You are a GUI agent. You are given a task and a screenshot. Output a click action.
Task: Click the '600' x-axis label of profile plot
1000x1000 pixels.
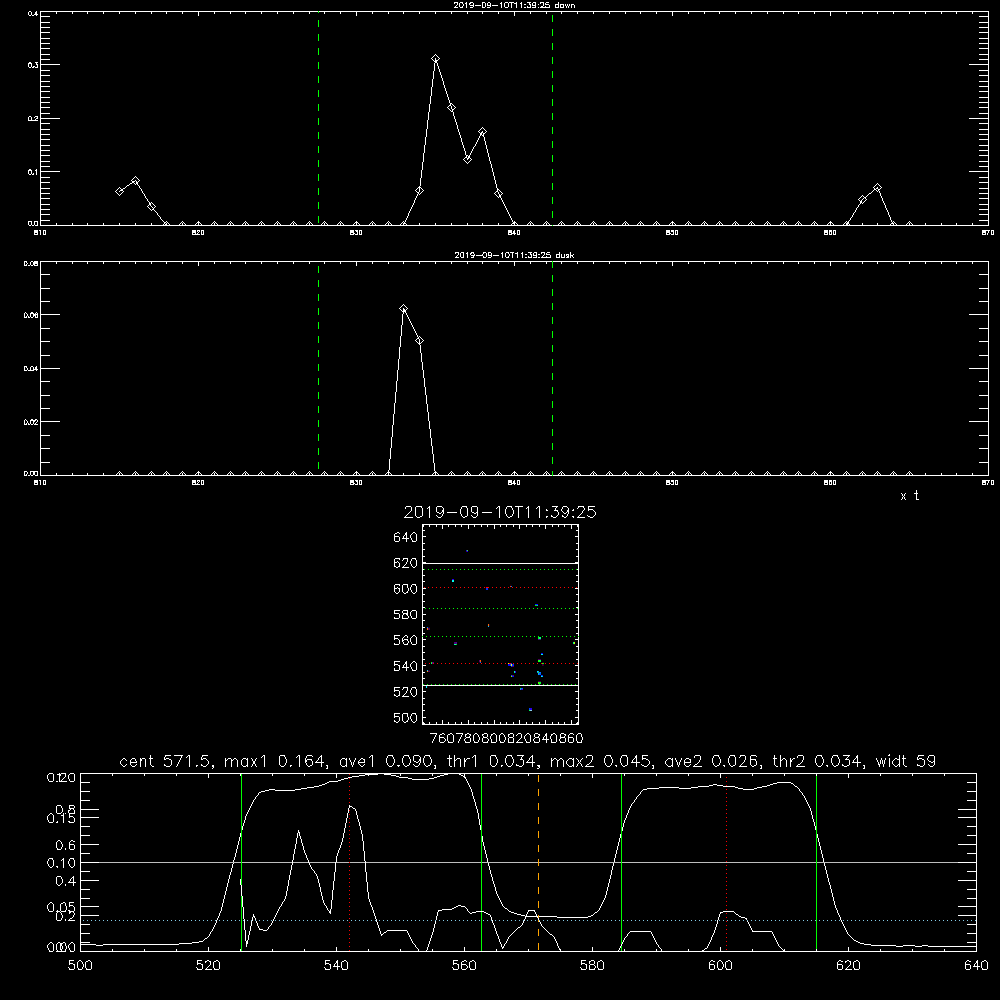coord(720,966)
